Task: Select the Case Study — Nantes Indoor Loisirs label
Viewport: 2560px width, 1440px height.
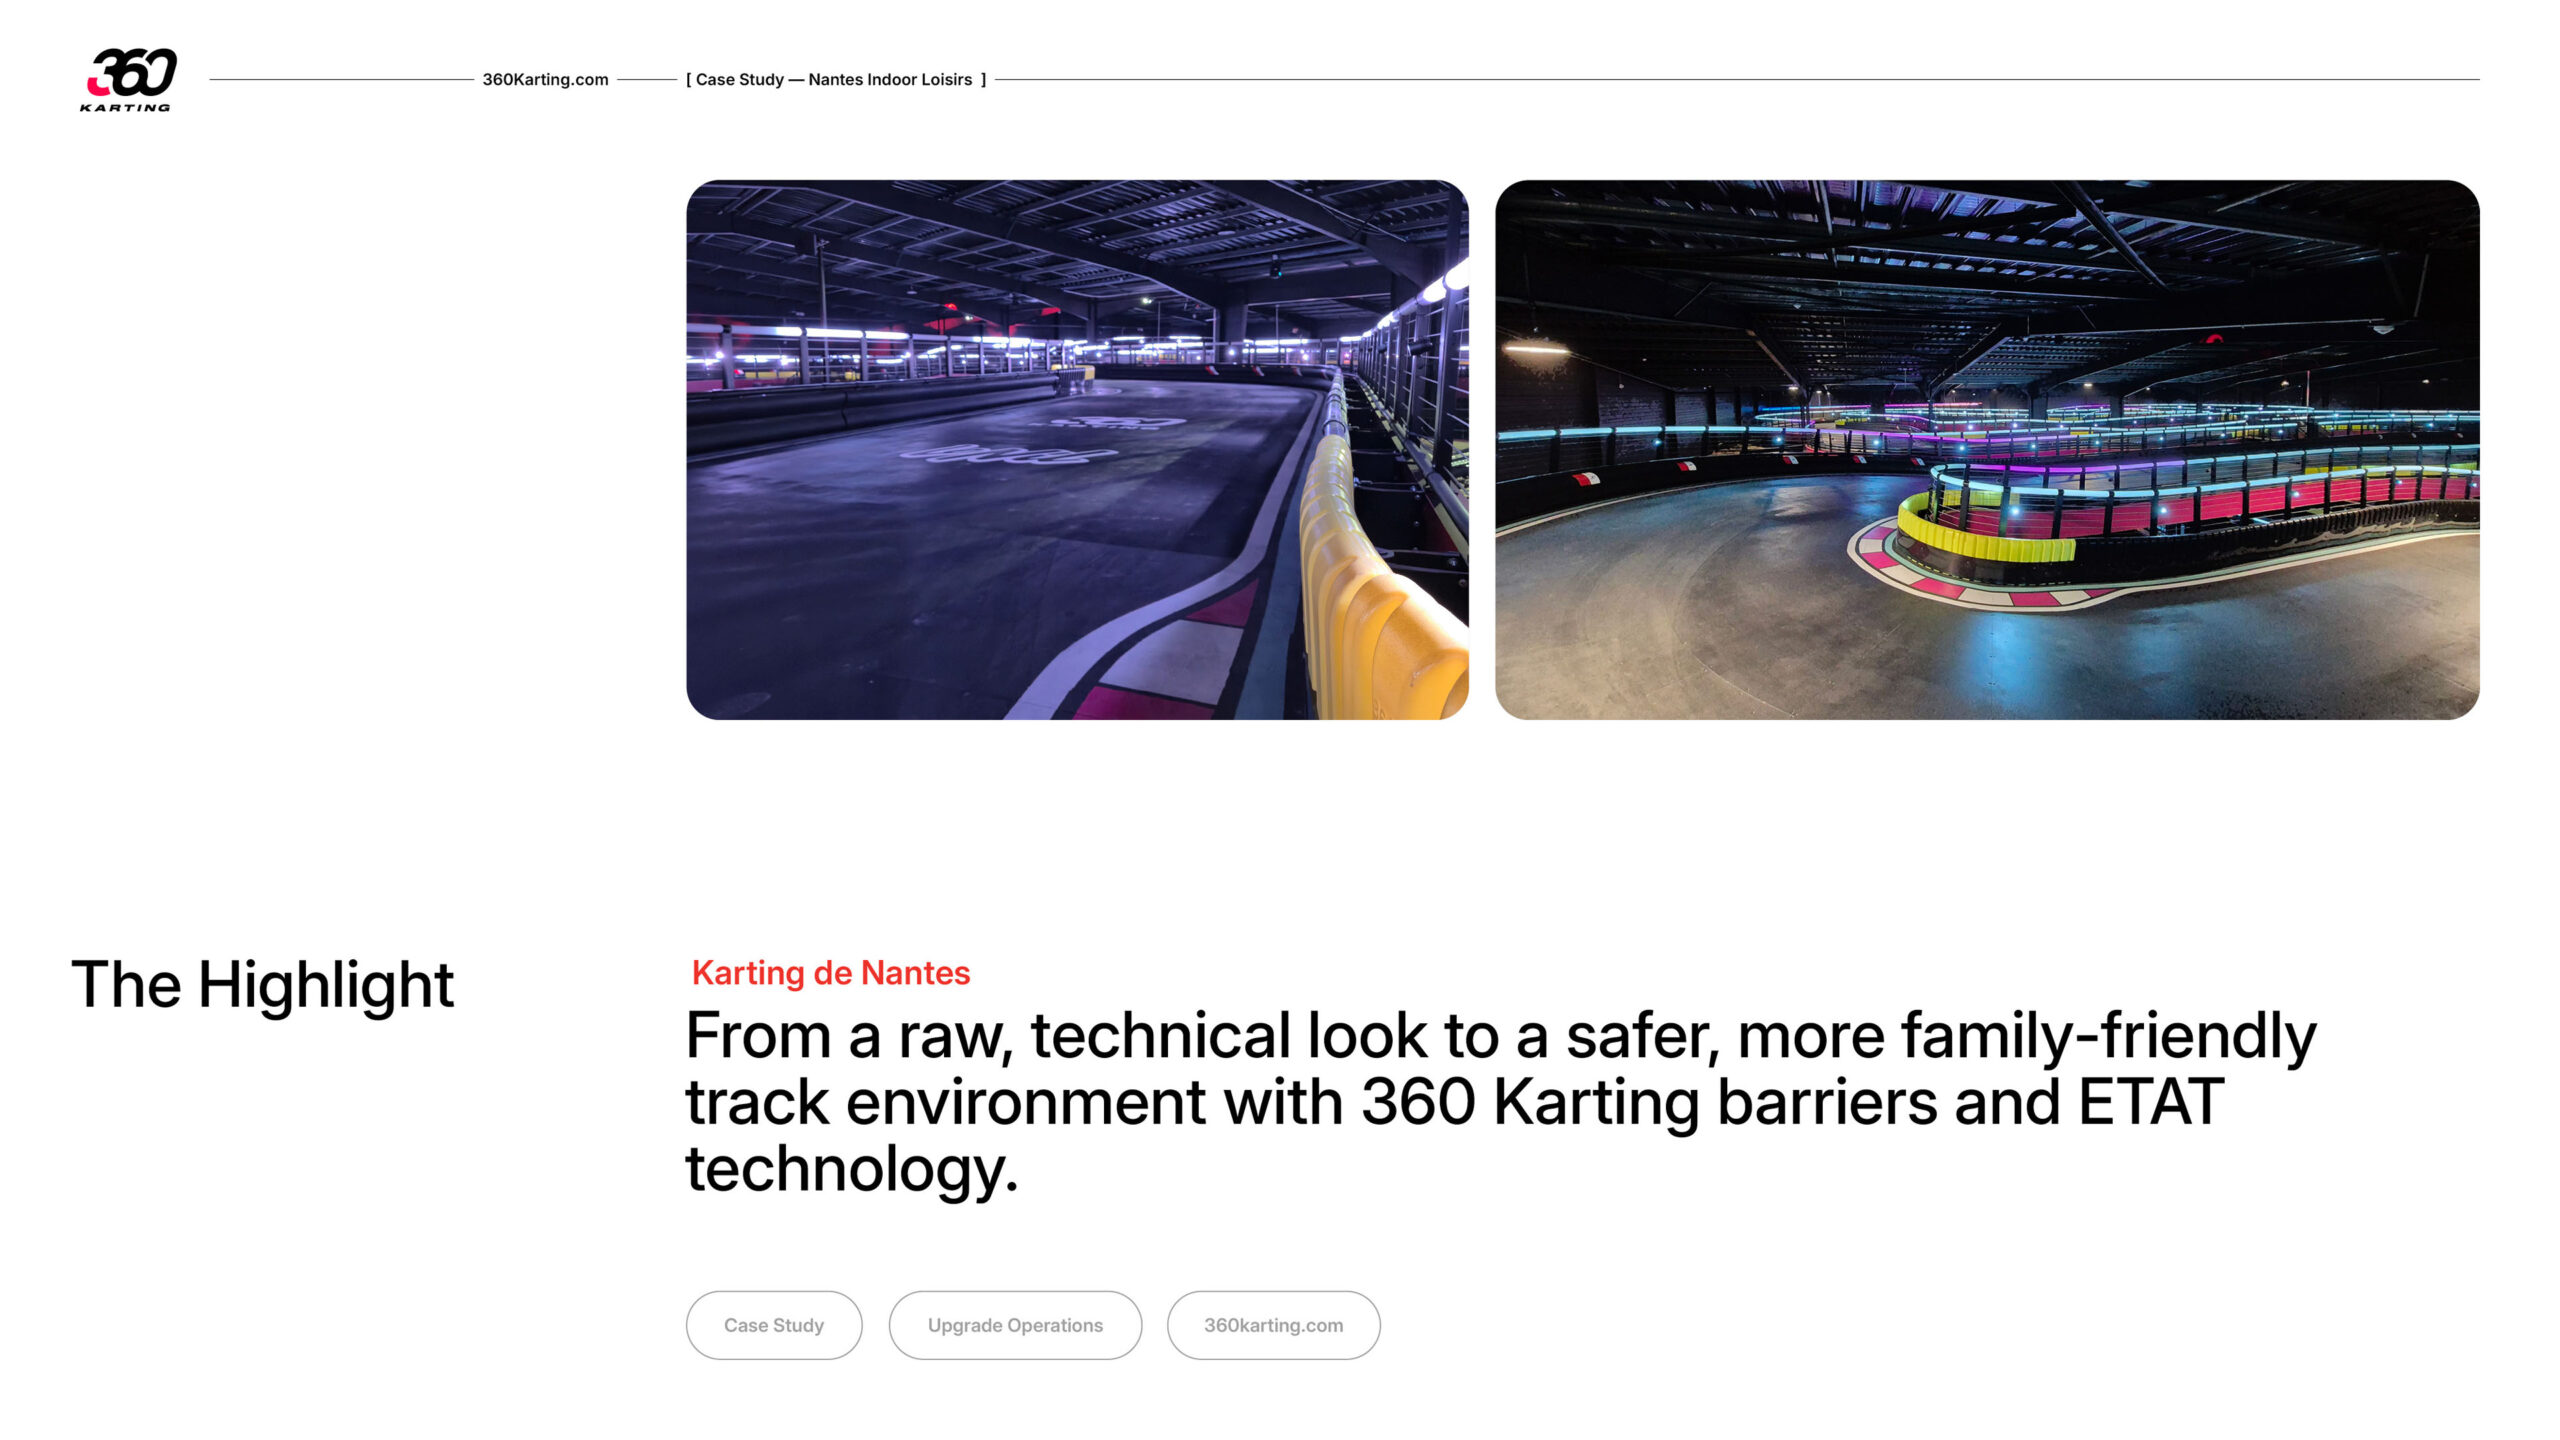Action: click(835, 79)
